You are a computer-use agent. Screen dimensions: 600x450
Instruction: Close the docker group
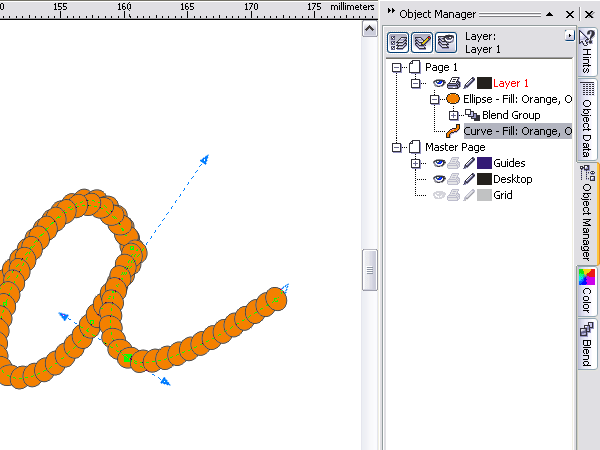[x=589, y=15]
